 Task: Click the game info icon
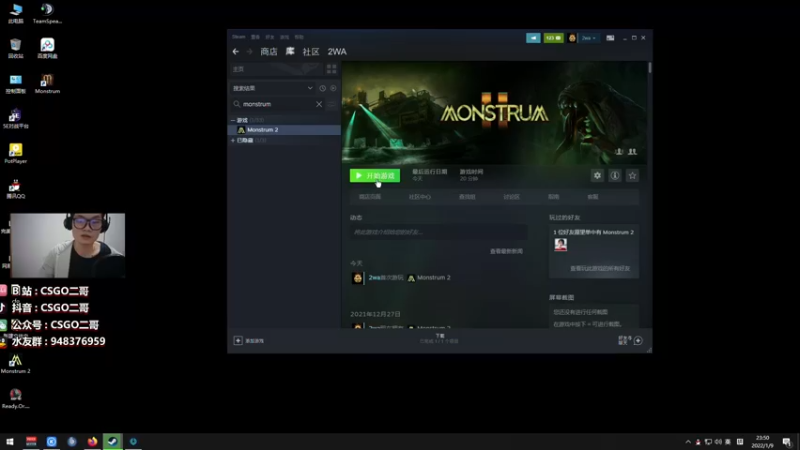tap(615, 176)
